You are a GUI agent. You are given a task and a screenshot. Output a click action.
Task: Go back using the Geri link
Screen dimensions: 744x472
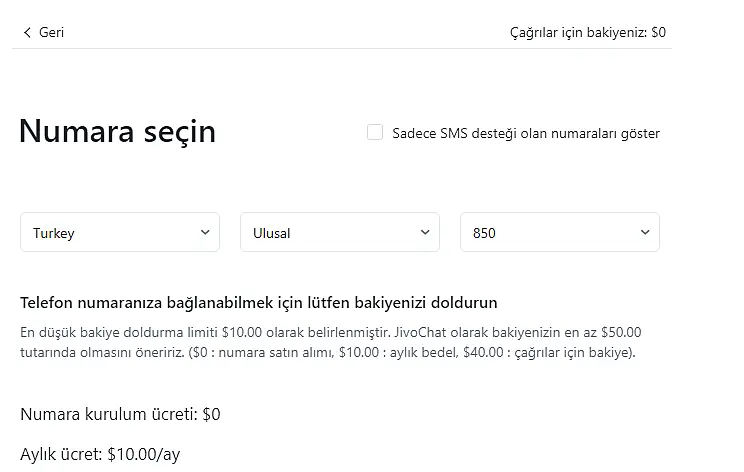[51, 32]
